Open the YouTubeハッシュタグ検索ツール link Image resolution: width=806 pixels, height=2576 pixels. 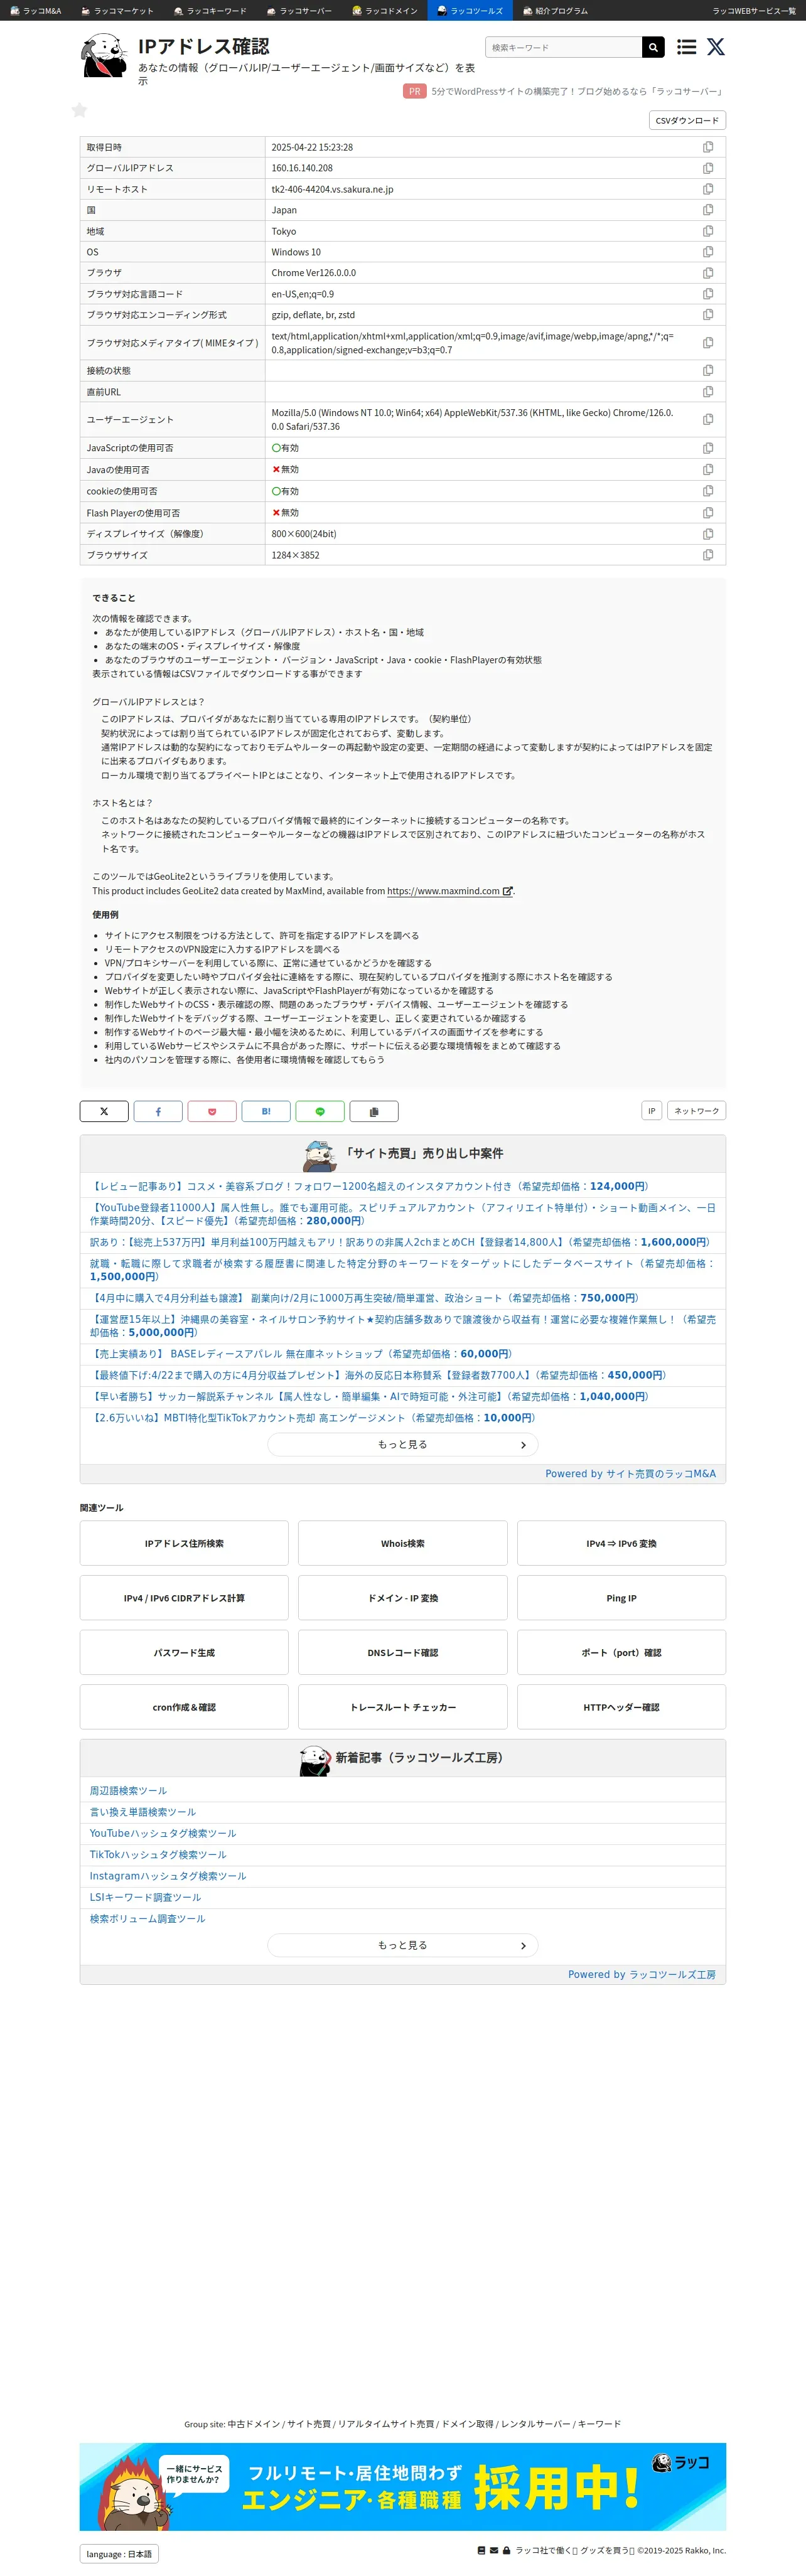(x=163, y=1833)
